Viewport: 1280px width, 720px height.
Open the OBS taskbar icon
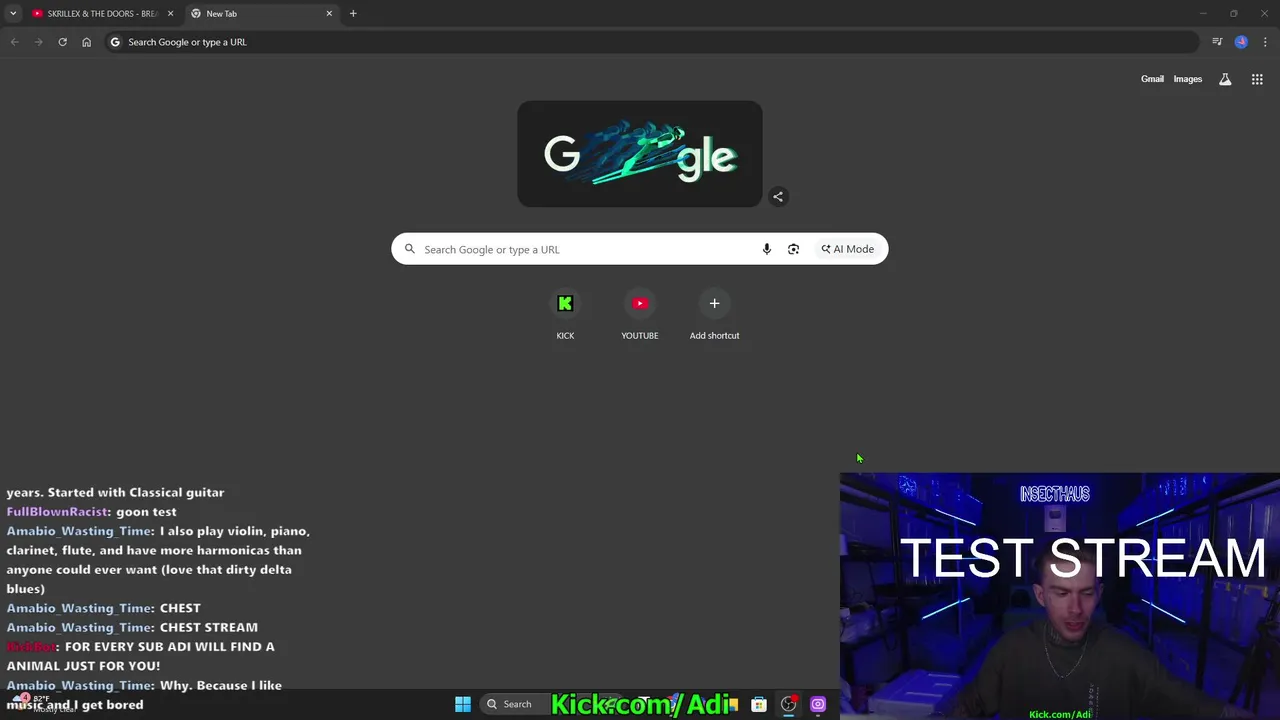(x=789, y=704)
